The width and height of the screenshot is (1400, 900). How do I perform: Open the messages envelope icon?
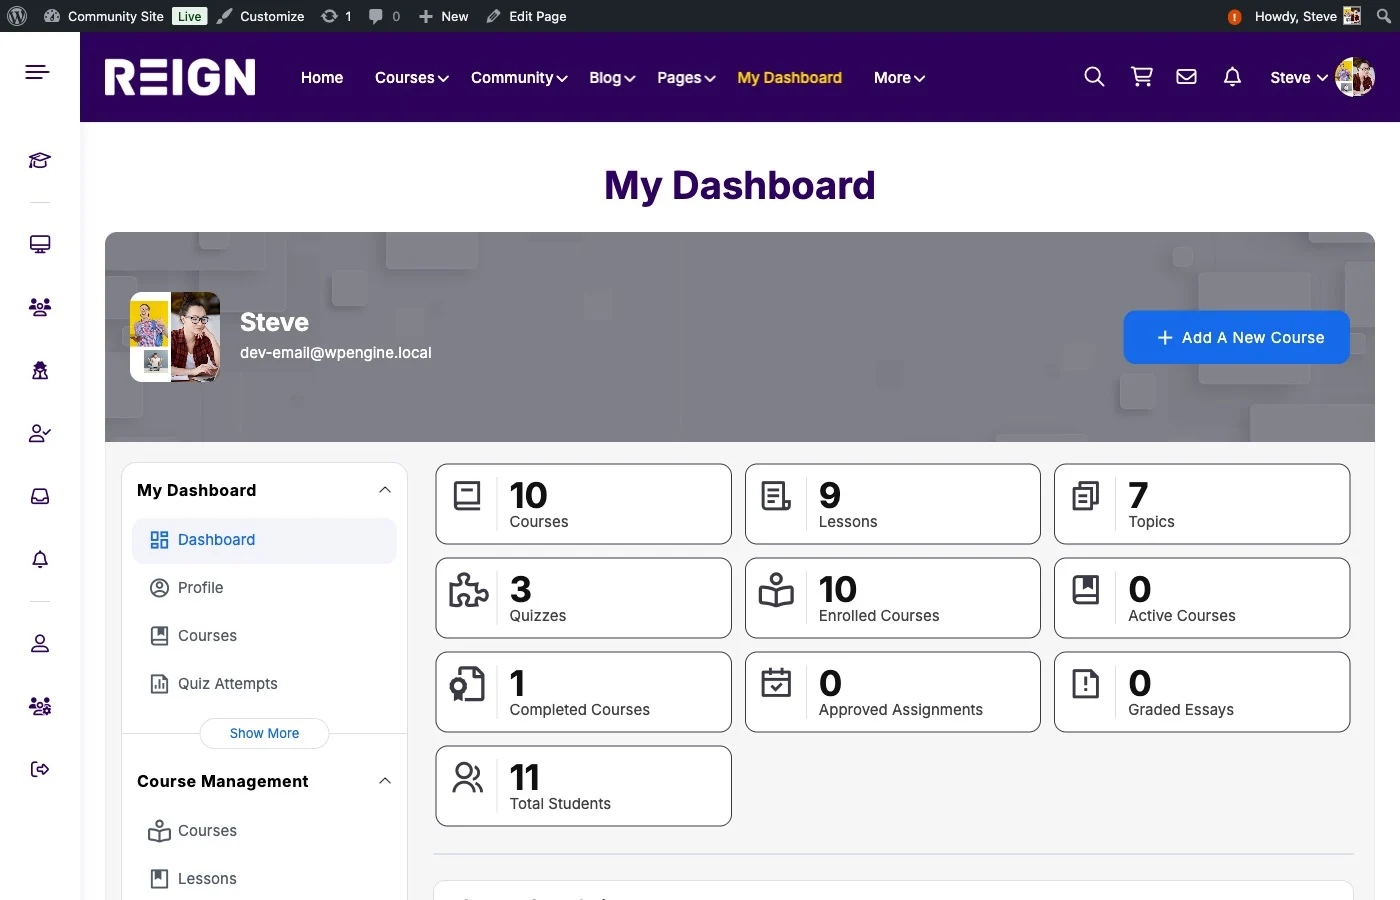coord(1187,77)
